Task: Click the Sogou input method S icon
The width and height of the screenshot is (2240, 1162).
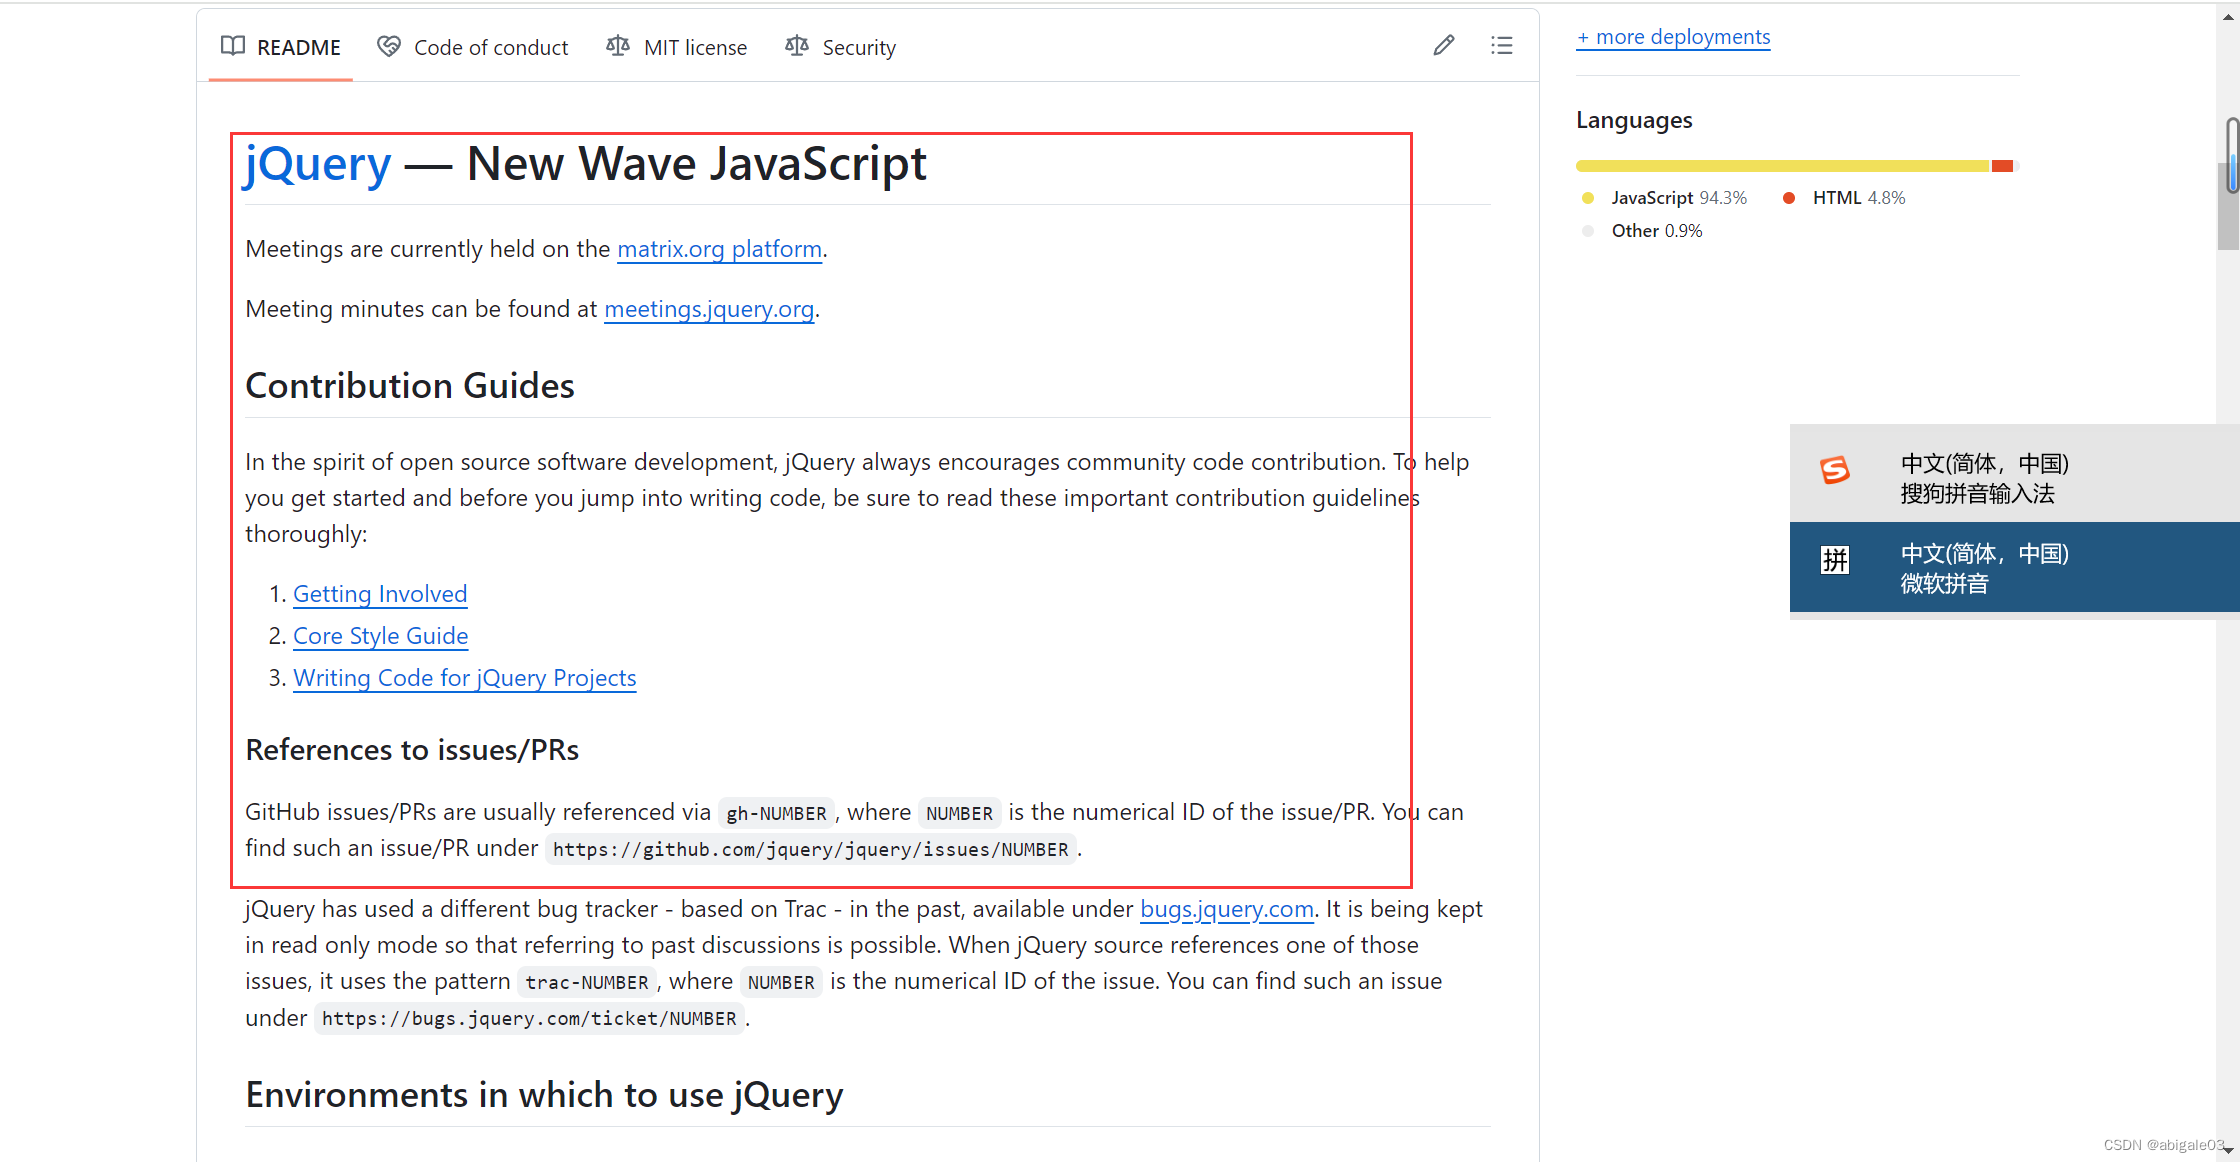Action: click(x=1835, y=470)
